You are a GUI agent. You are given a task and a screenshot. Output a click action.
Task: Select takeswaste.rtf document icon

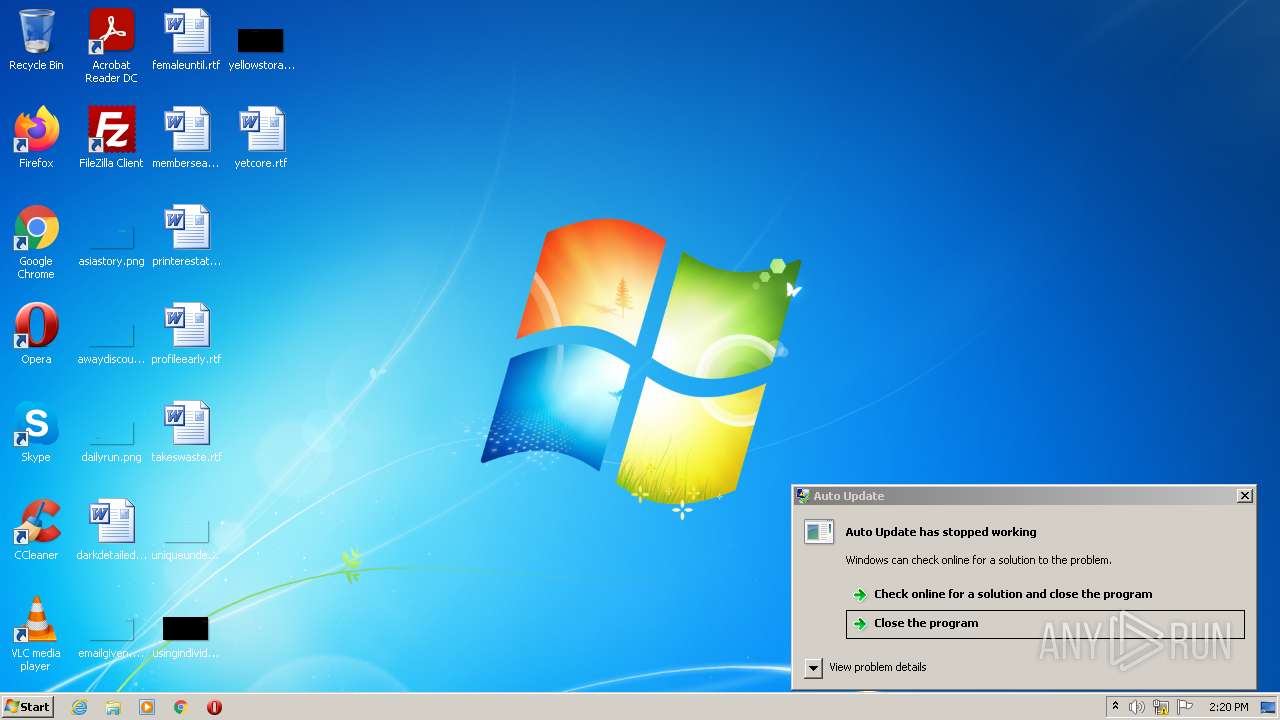(x=186, y=432)
